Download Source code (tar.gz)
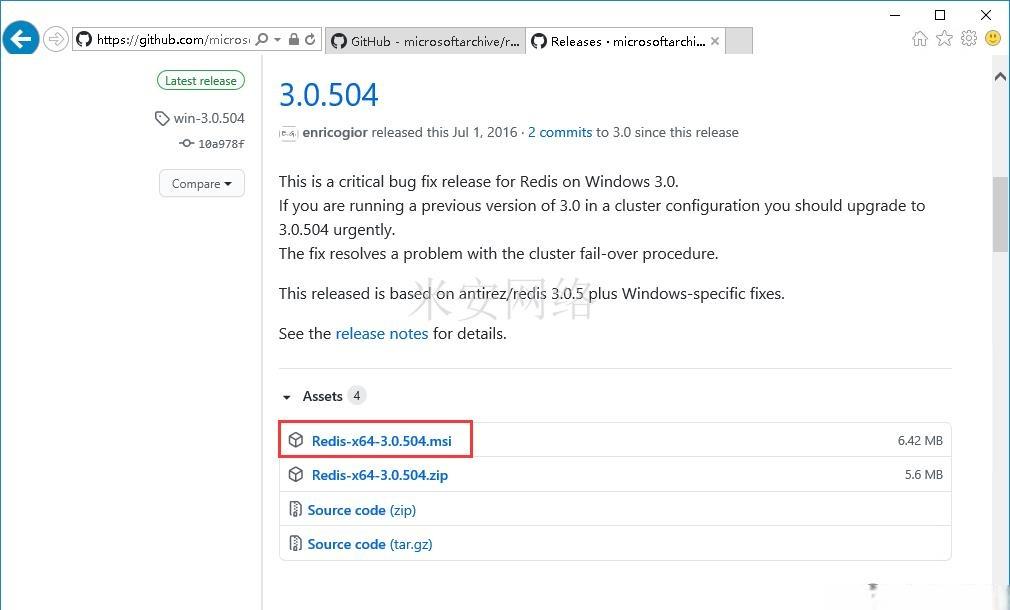This screenshot has width=1010, height=610. tap(370, 544)
